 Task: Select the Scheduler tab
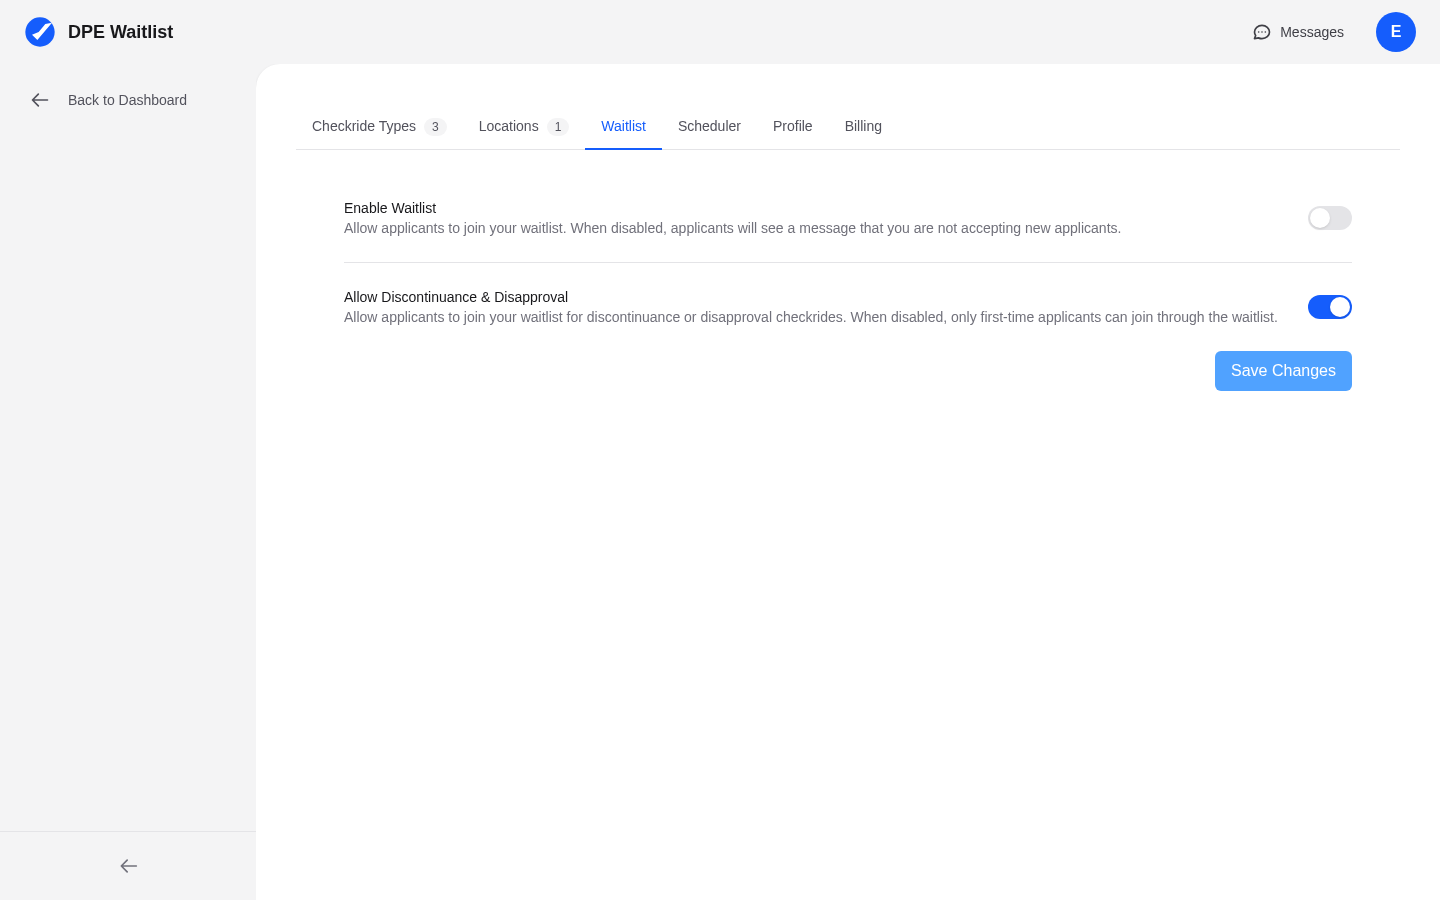(709, 126)
